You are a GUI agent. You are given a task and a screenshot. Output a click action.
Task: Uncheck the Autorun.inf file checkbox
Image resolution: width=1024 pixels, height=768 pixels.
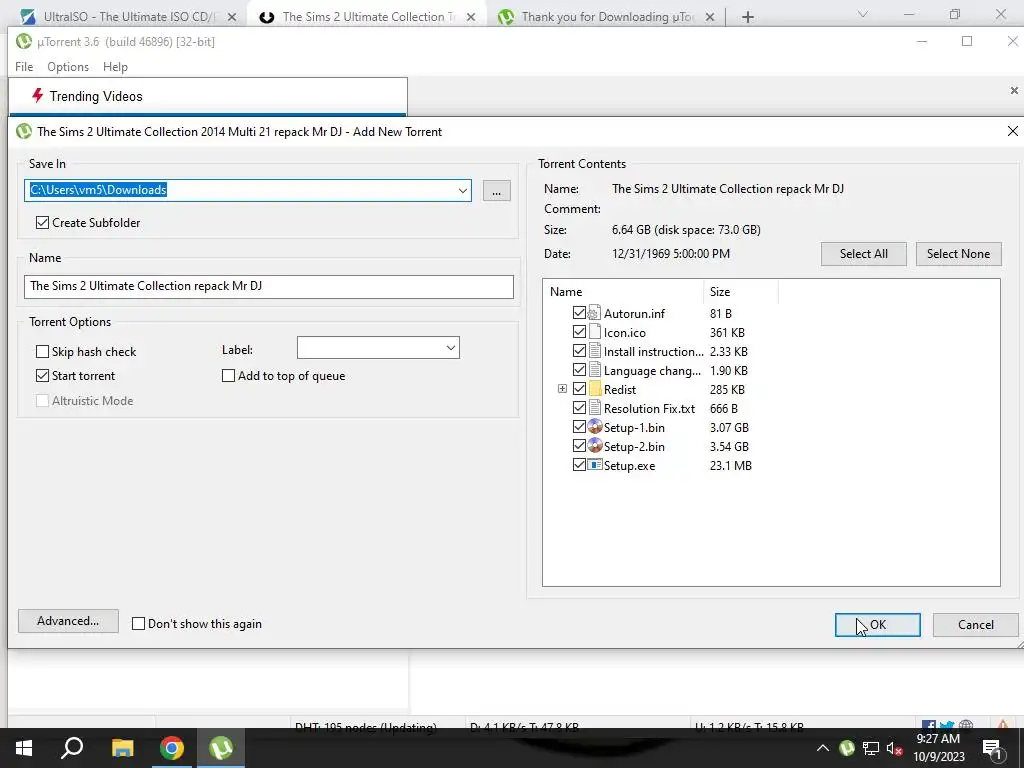tap(579, 313)
